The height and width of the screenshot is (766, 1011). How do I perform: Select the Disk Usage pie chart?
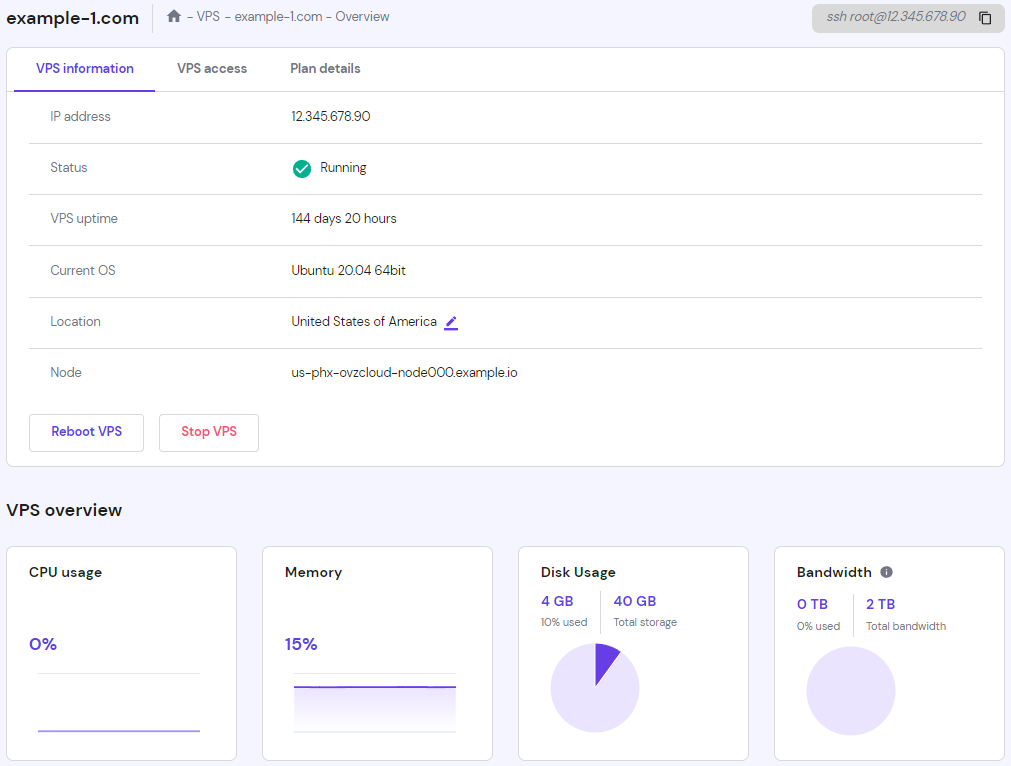[x=595, y=687]
